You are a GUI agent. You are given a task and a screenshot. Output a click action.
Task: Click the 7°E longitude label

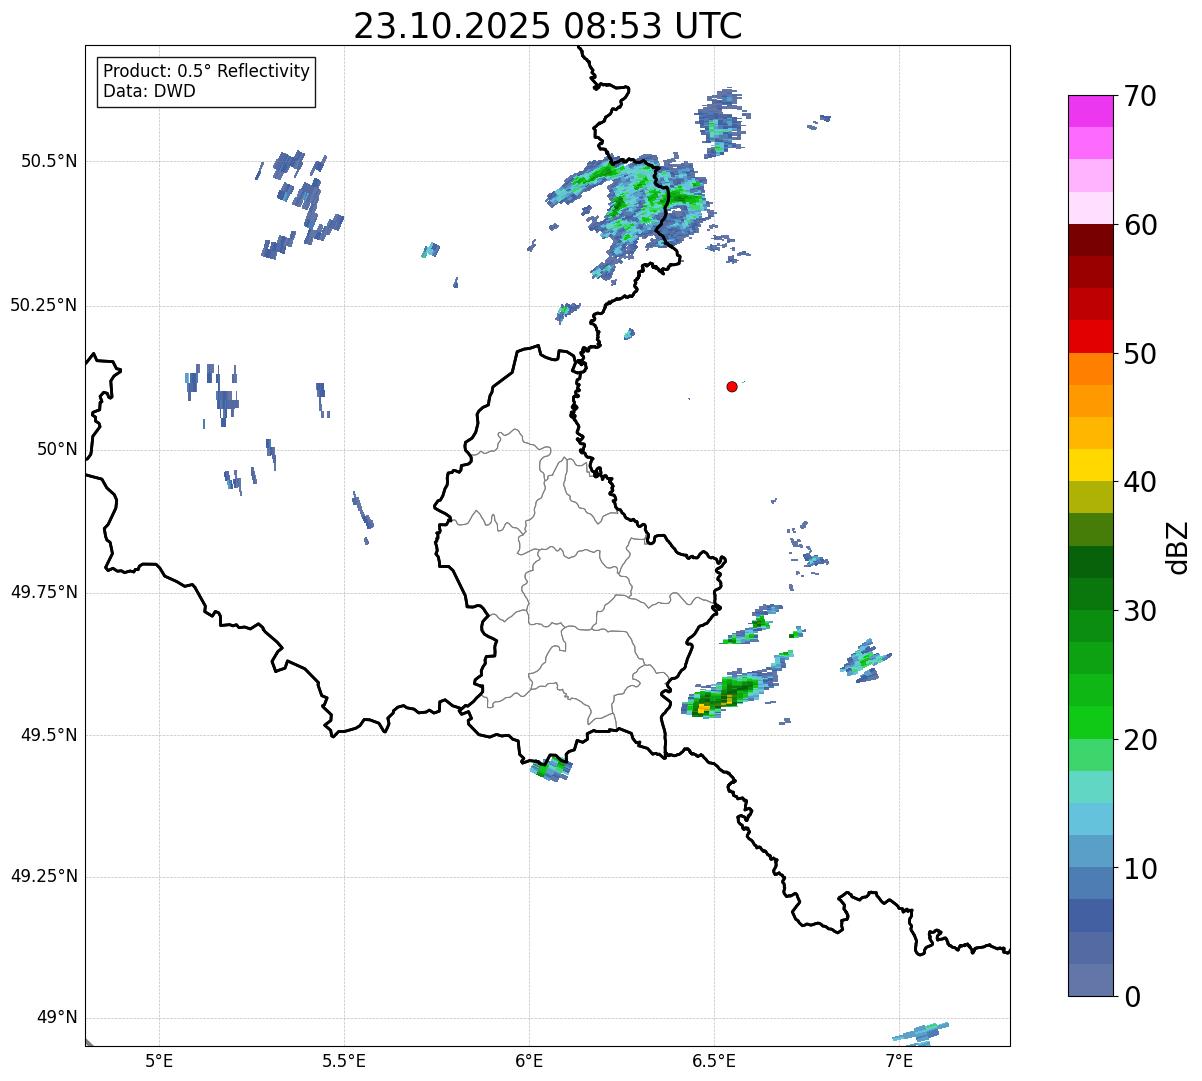(x=899, y=1060)
